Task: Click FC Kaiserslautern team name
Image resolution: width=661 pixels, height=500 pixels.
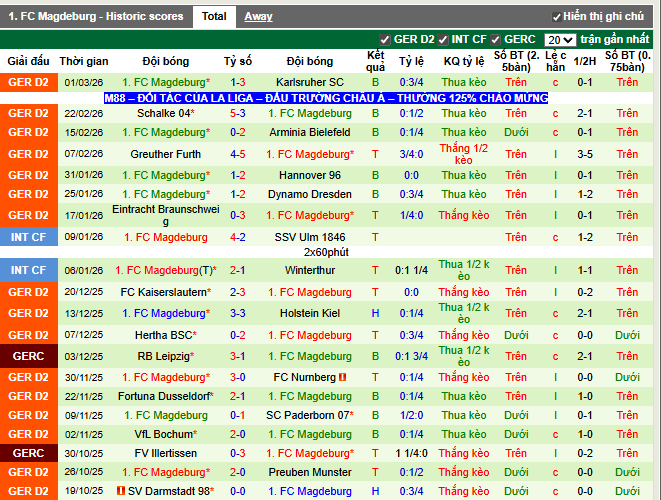Action: [x=166, y=292]
